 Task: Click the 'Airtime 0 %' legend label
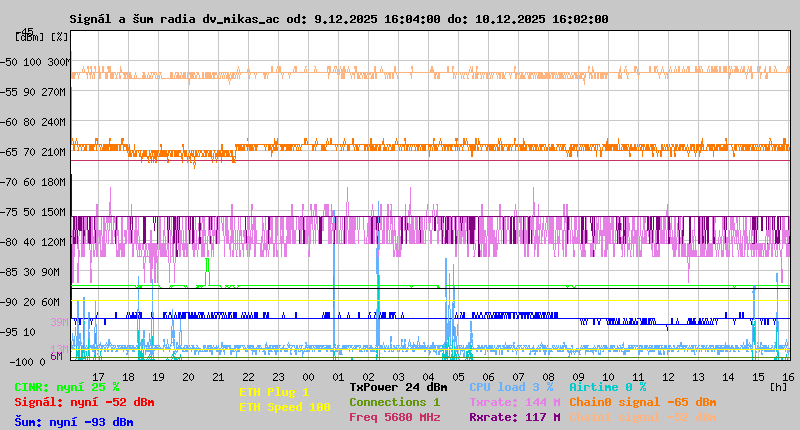tap(608, 387)
